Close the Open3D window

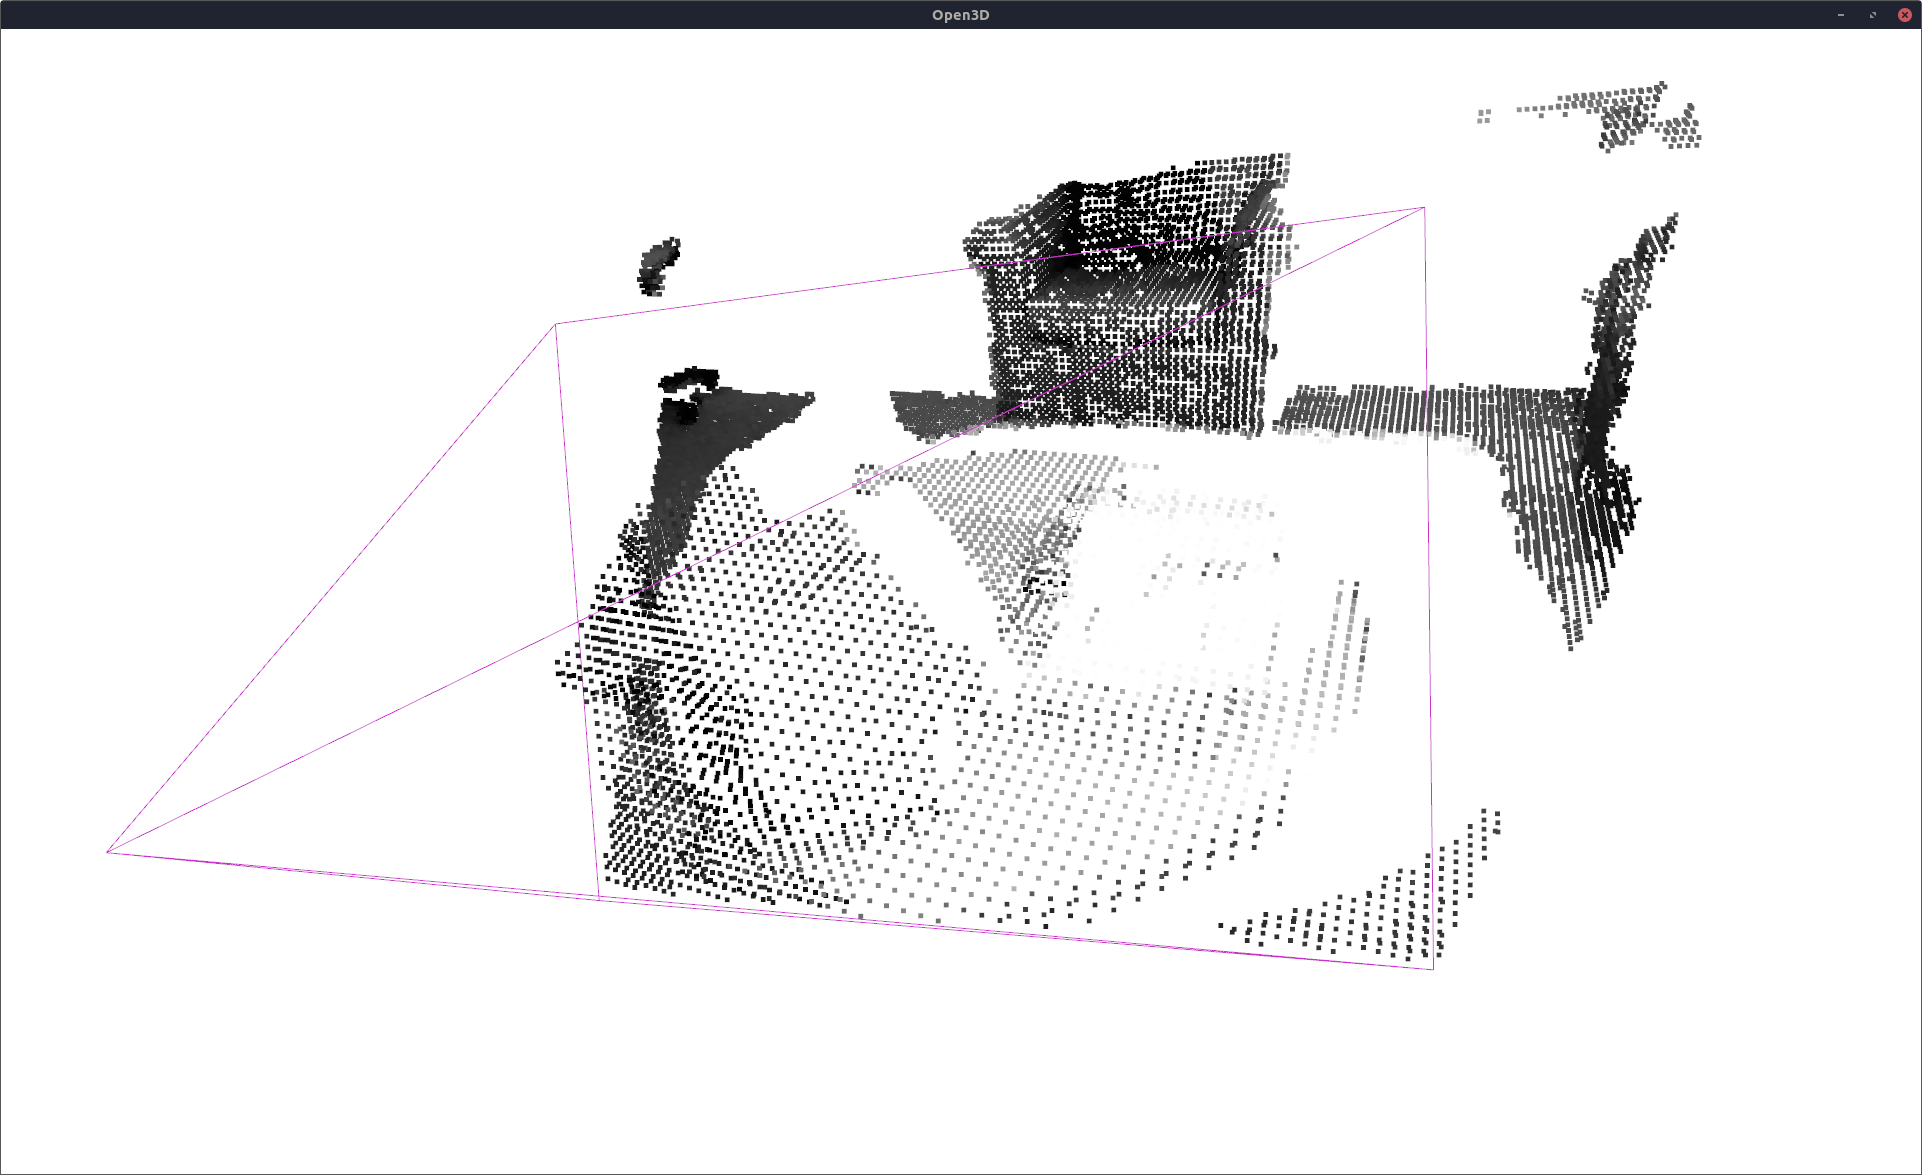1905,15
